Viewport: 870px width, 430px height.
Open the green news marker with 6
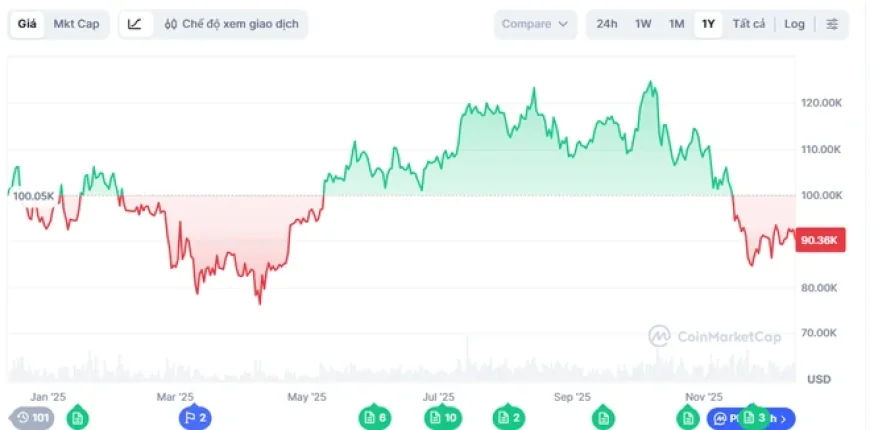(x=375, y=418)
